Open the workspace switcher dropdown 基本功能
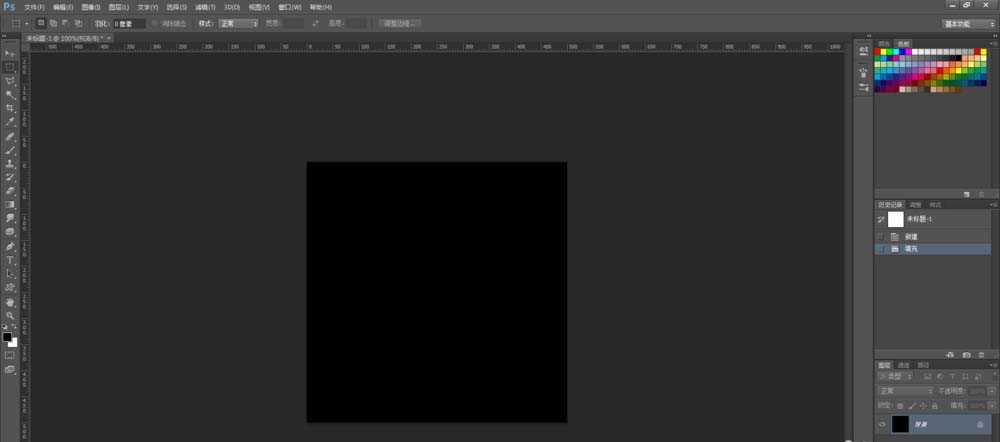Image resolution: width=1000 pixels, height=442 pixels. pyautogui.click(x=968, y=22)
